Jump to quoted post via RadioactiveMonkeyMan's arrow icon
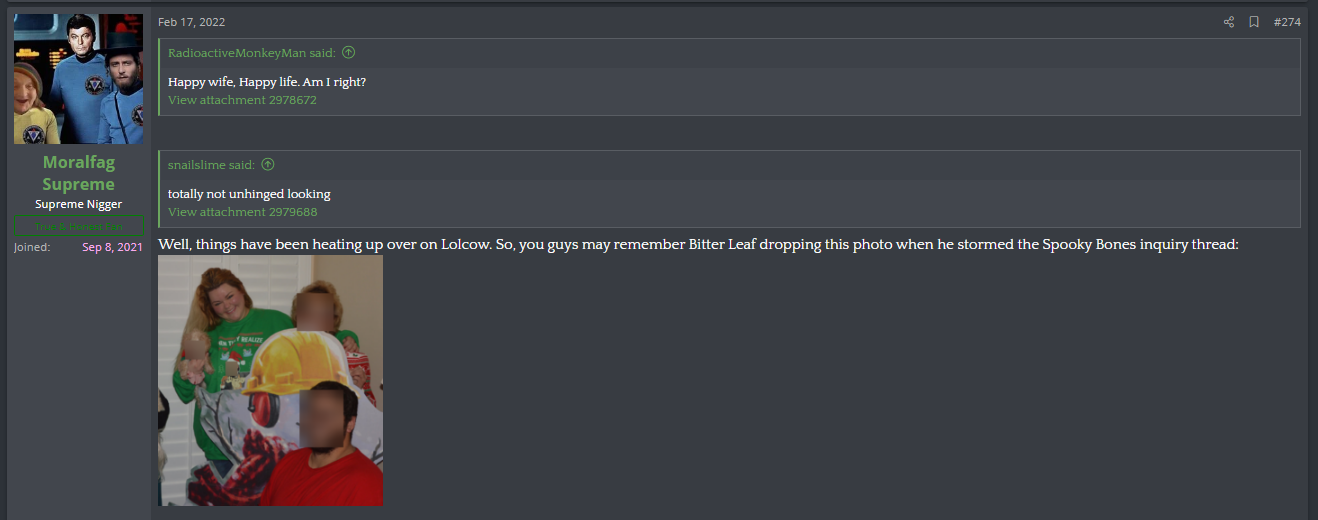This screenshot has width=1318, height=520. pos(348,53)
